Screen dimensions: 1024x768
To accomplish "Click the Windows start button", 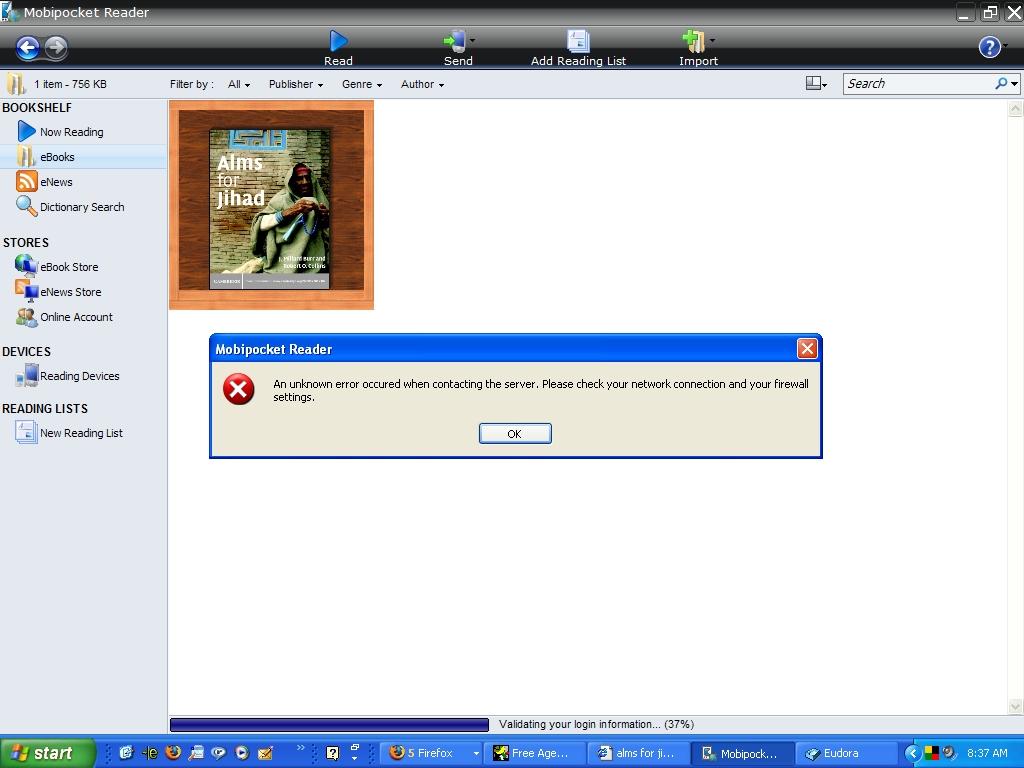I will [x=48, y=753].
